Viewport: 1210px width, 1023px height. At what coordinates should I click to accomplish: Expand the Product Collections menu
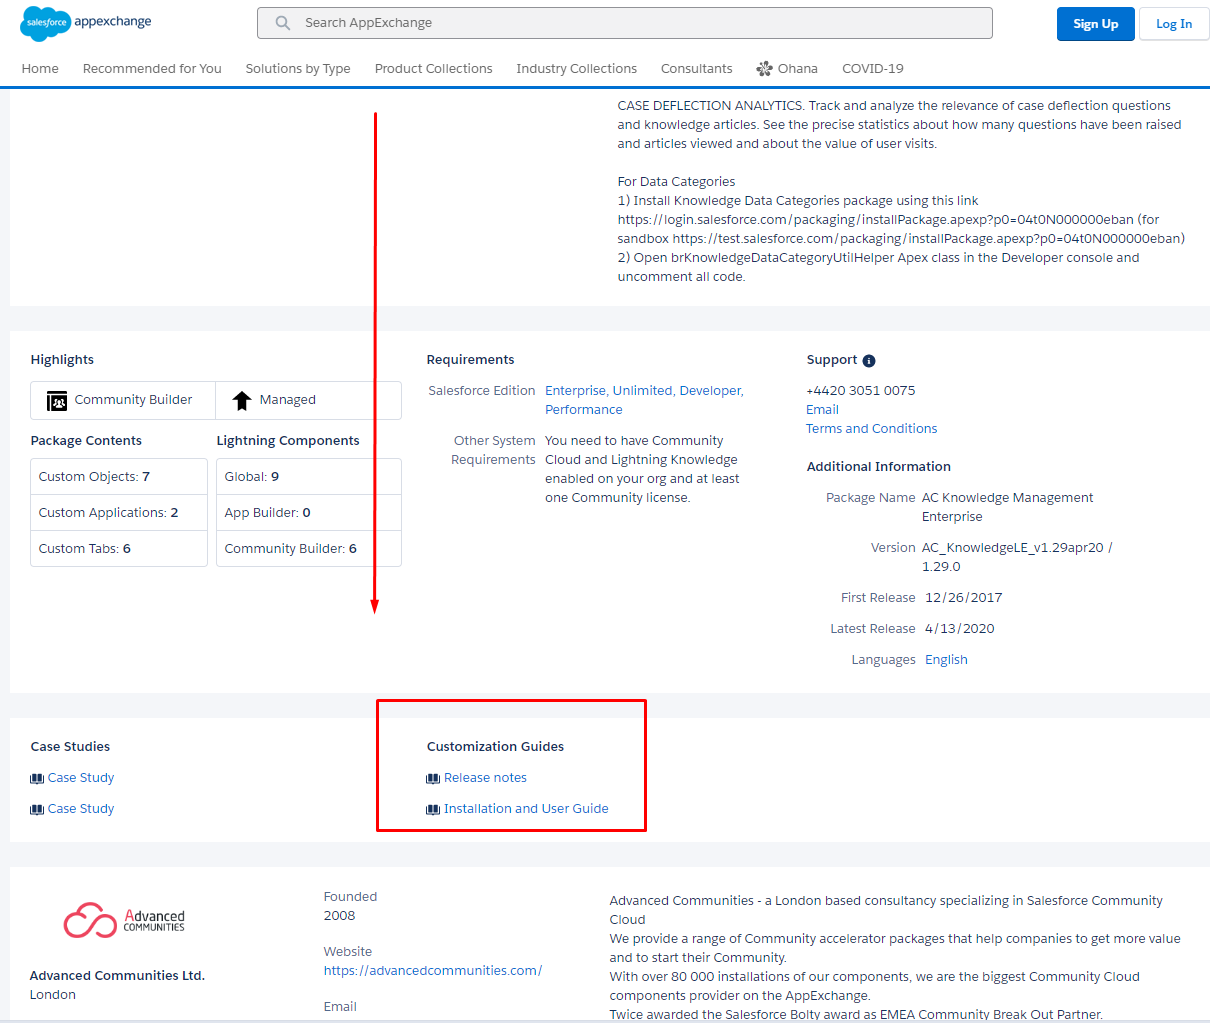tap(433, 68)
